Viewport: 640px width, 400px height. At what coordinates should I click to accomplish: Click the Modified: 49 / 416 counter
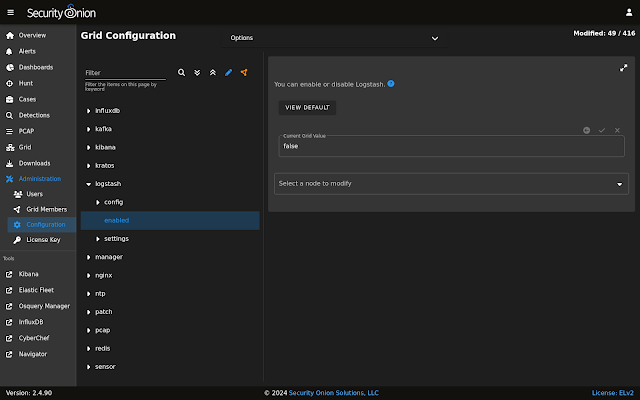coord(604,33)
